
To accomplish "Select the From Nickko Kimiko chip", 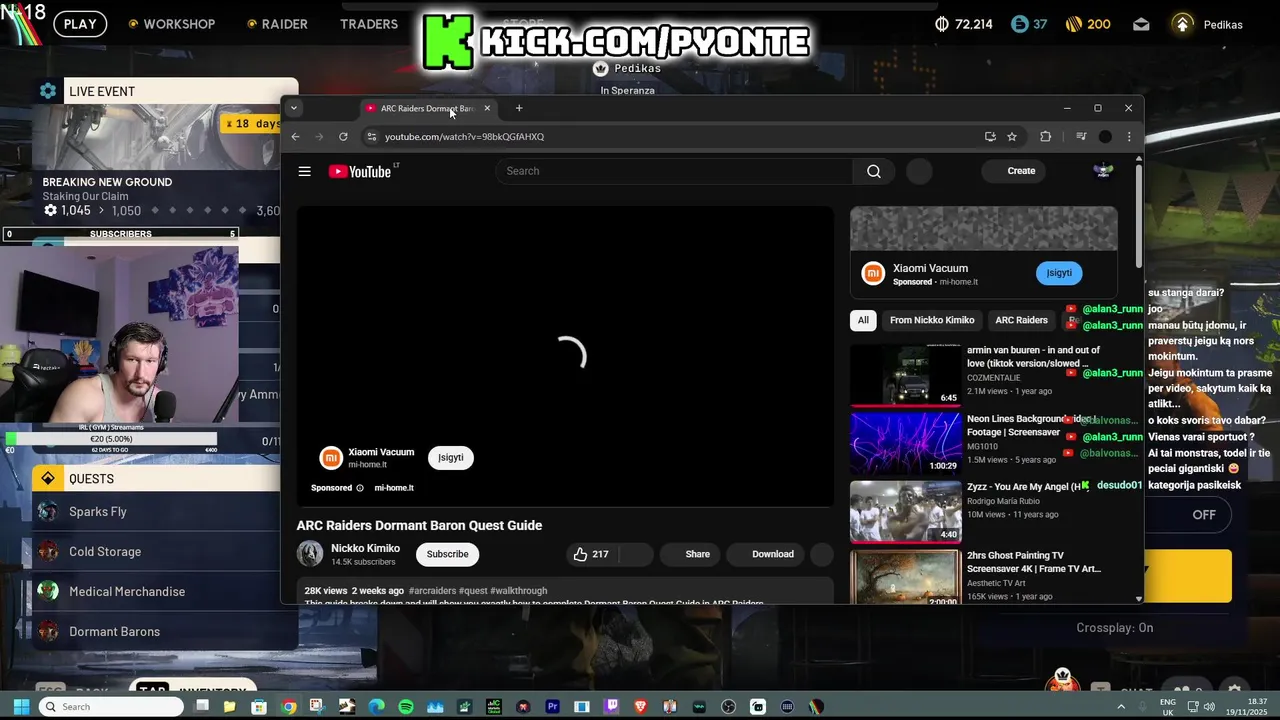I will [x=932, y=320].
